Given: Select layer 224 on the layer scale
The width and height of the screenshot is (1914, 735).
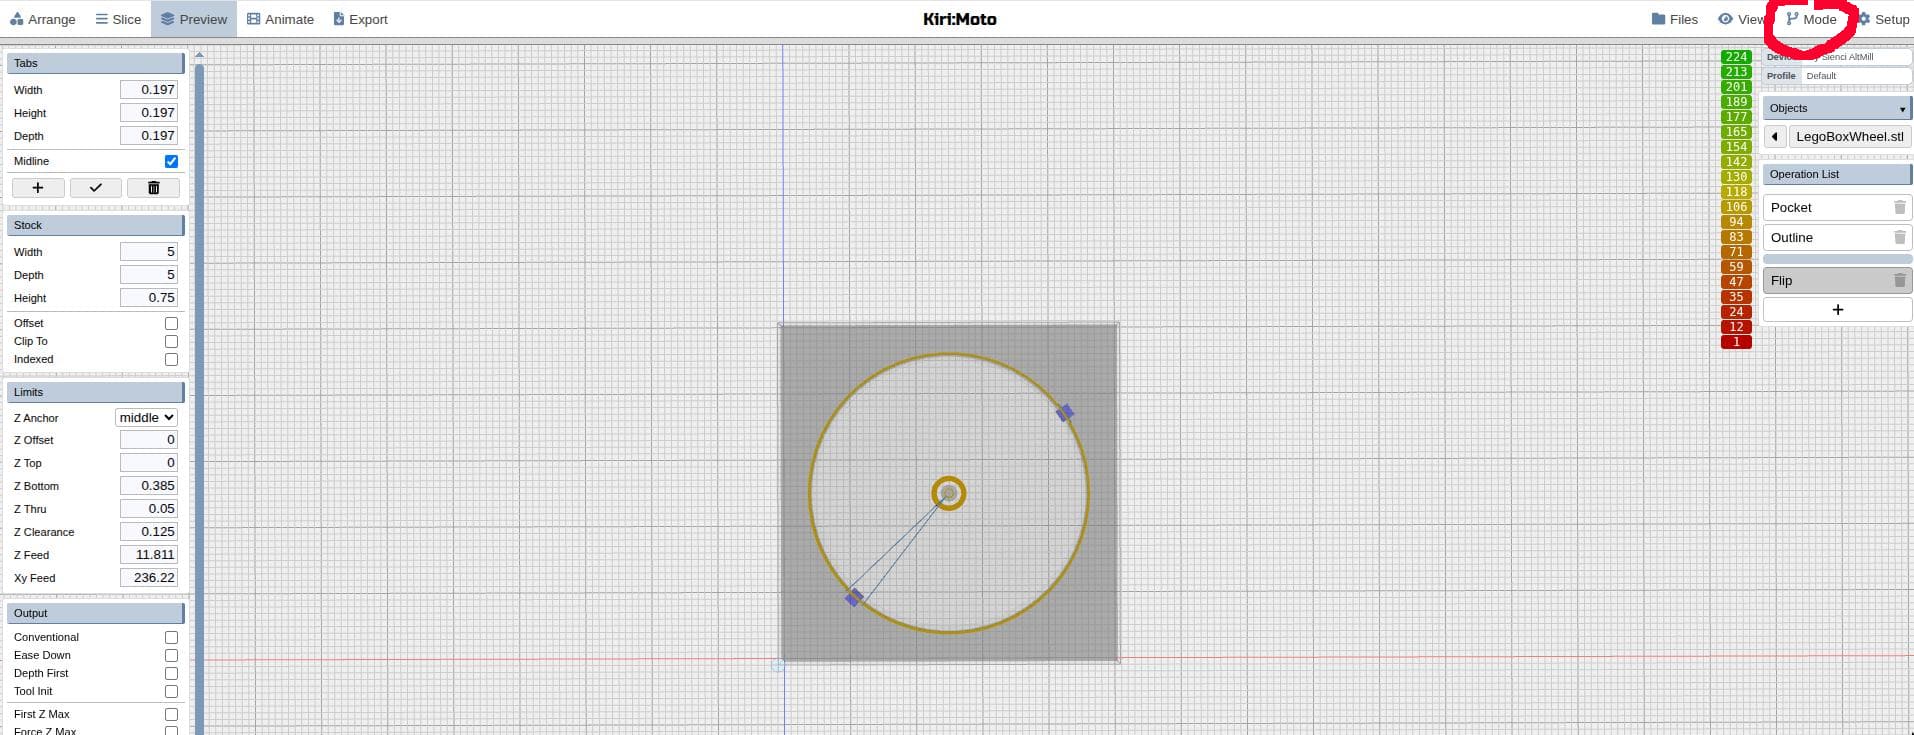Looking at the screenshot, I should click(x=1736, y=57).
